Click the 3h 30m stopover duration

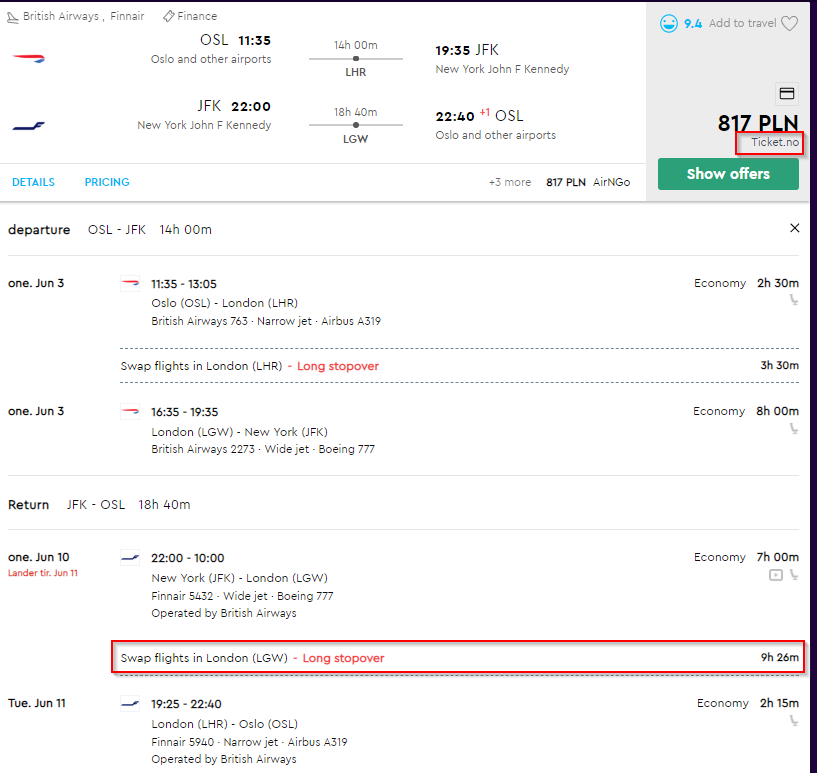click(x=779, y=365)
